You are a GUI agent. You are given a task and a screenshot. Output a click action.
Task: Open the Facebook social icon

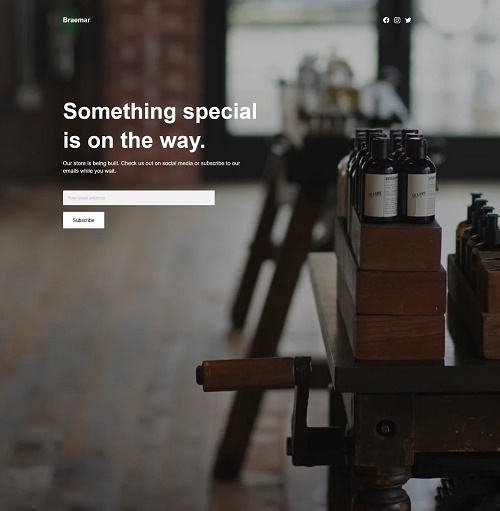[x=386, y=20]
